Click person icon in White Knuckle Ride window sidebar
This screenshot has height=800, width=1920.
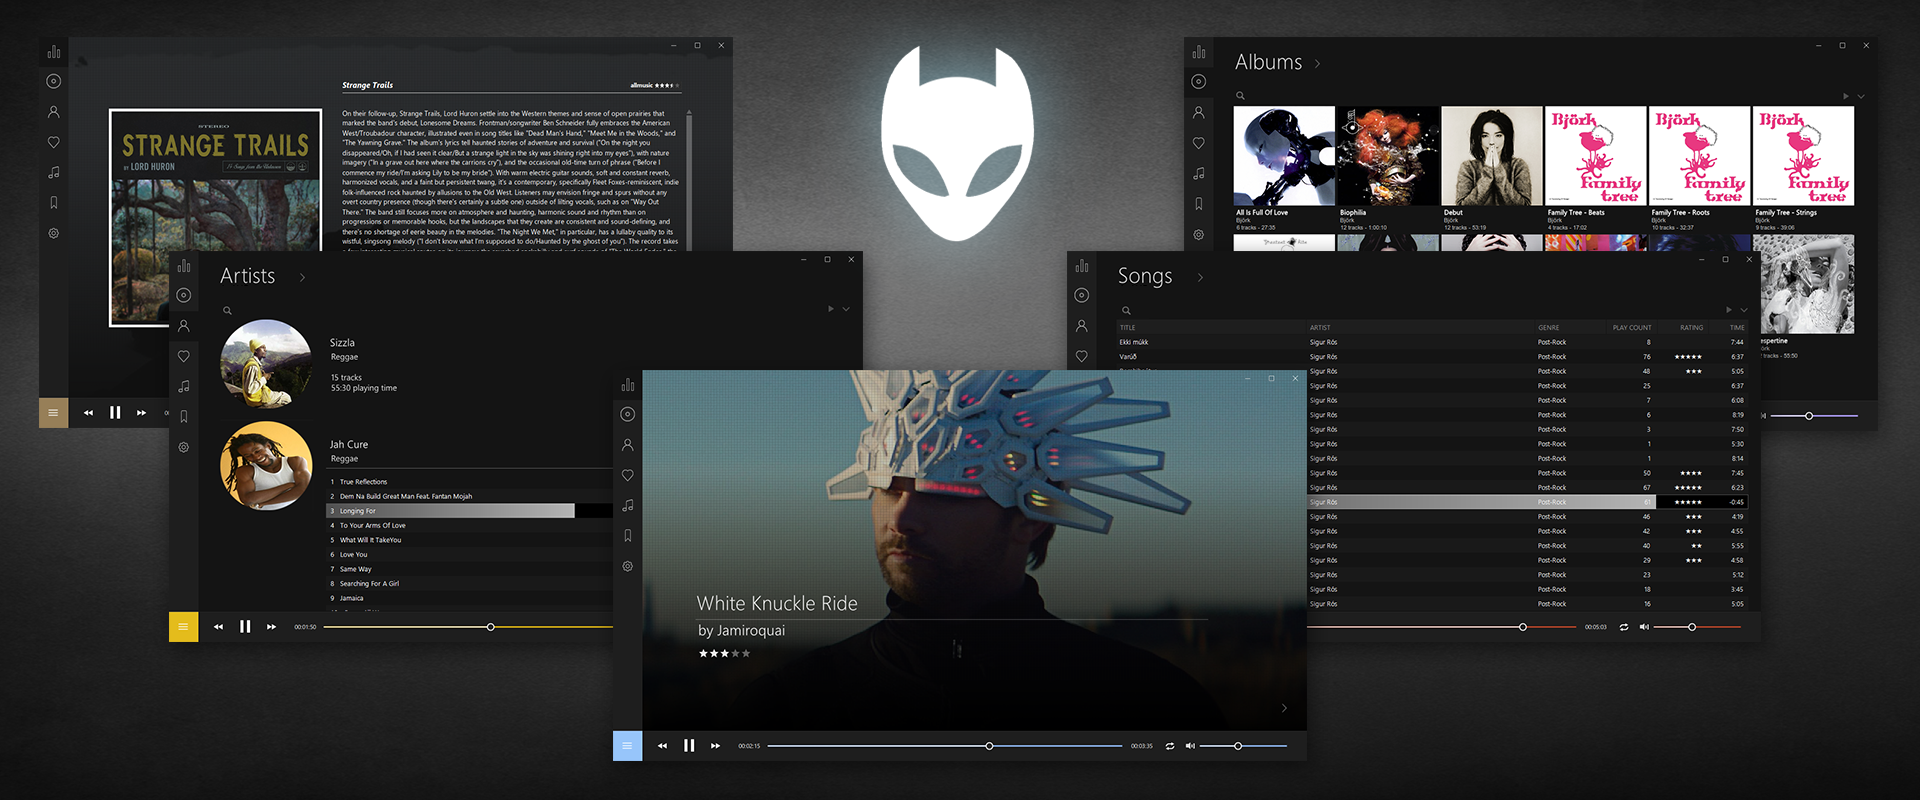tap(627, 445)
